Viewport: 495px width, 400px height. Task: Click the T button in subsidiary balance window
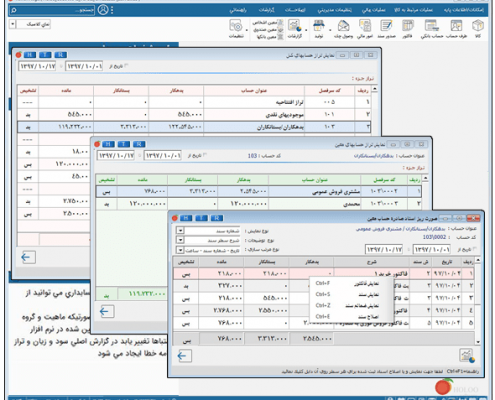124,144
